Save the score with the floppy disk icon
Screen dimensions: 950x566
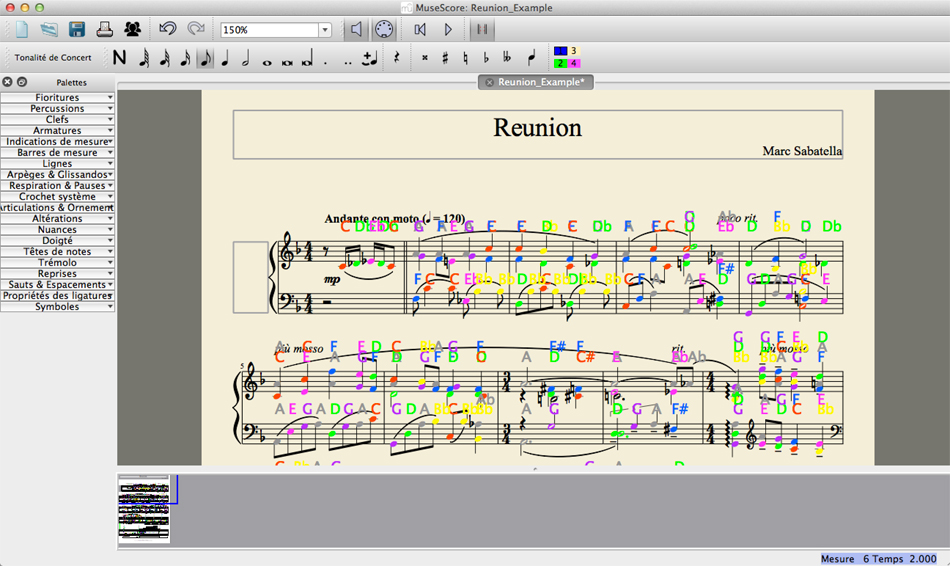[x=77, y=29]
